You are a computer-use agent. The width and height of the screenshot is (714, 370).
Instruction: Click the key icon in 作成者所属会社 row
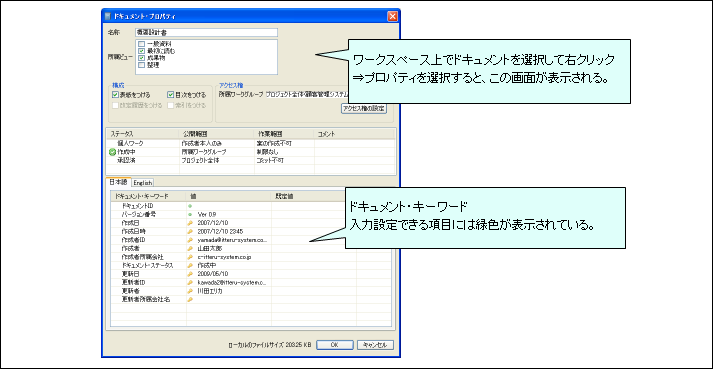pyautogui.click(x=190, y=257)
